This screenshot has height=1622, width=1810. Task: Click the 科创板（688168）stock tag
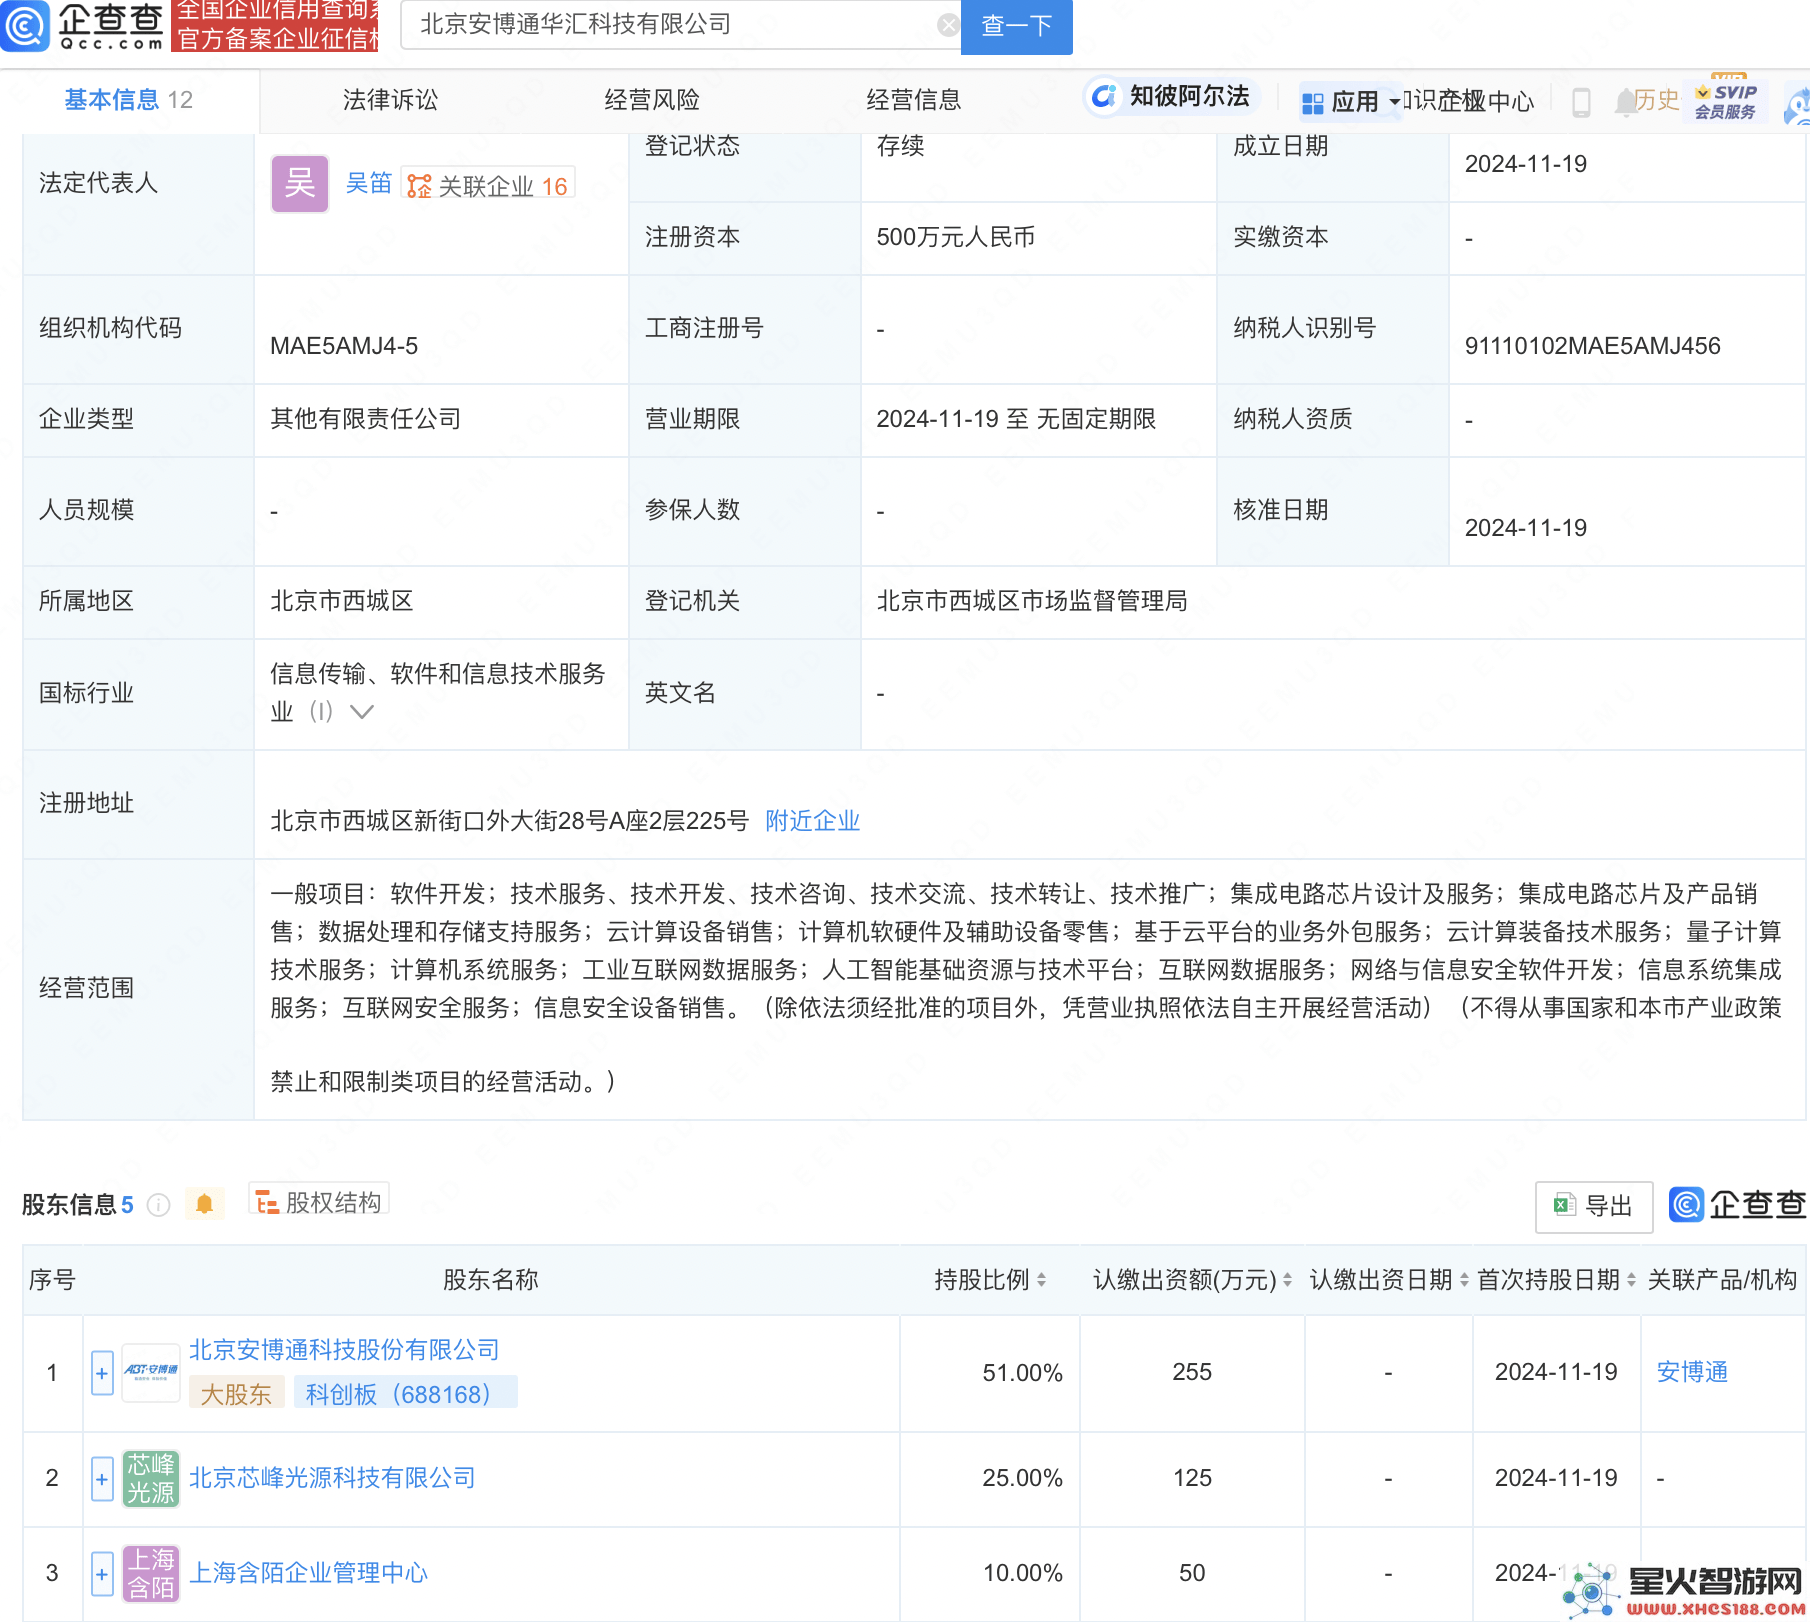coord(405,1394)
